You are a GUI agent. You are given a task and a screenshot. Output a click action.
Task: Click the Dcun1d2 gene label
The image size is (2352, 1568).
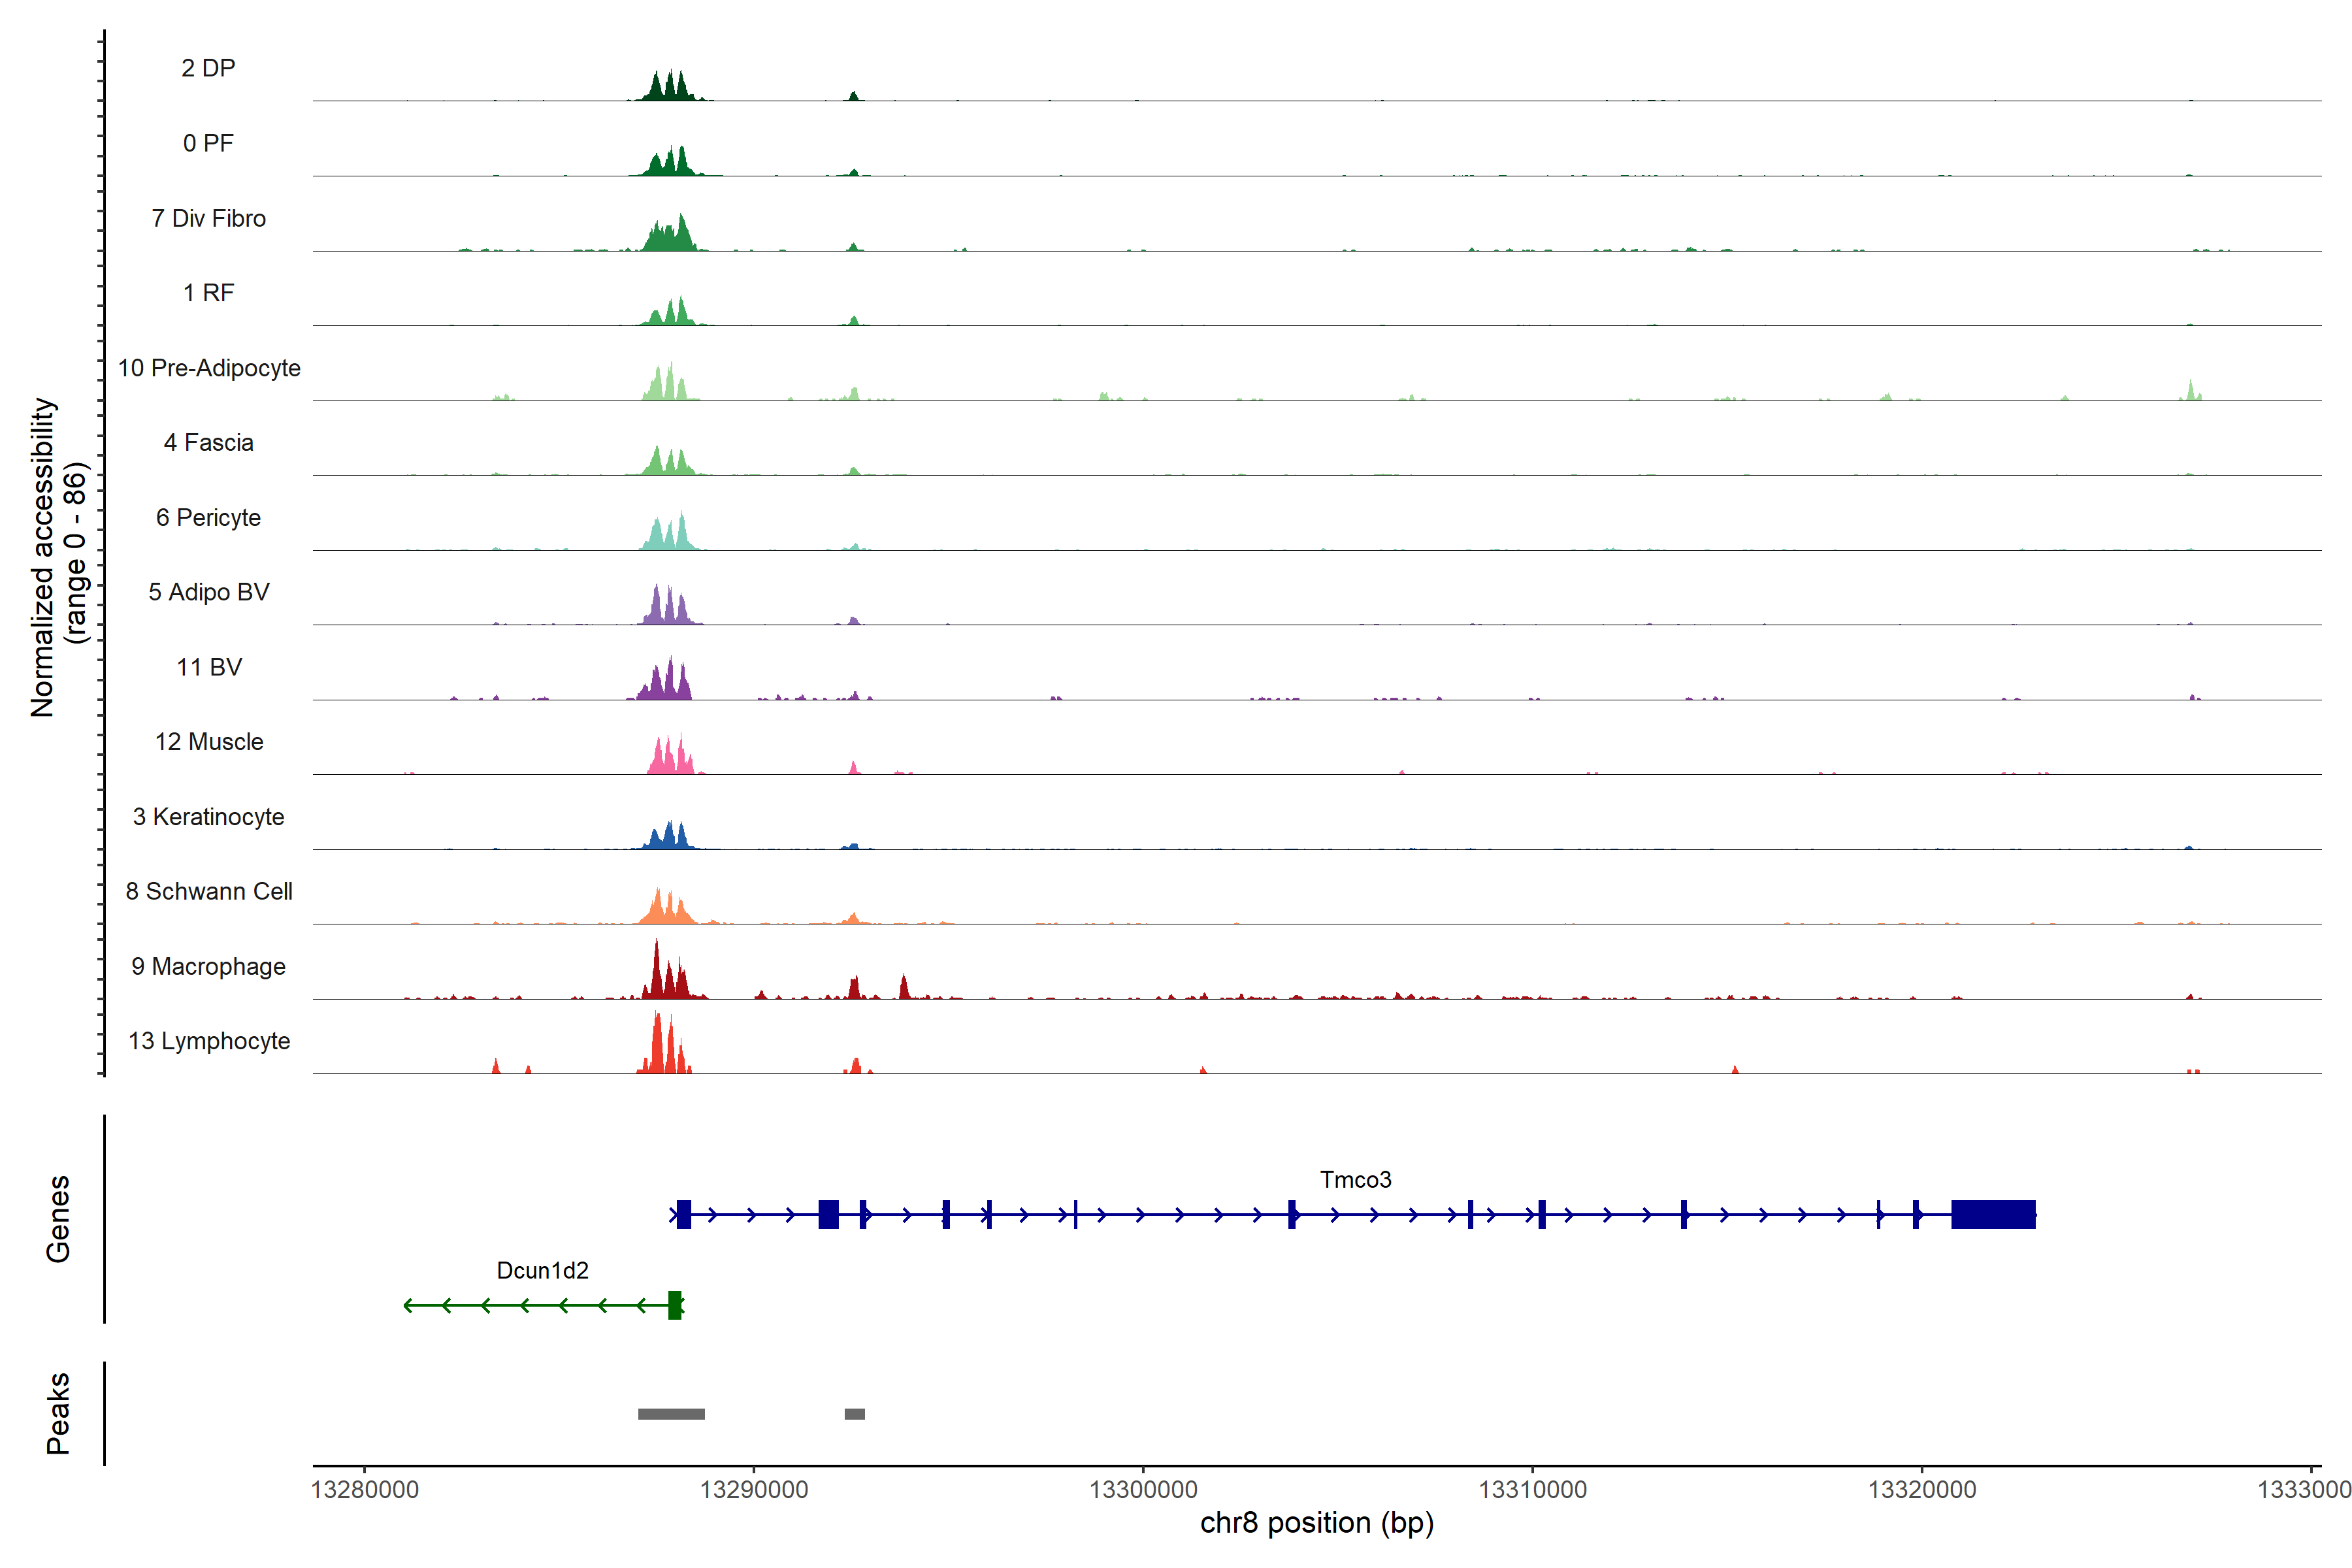542,1271
